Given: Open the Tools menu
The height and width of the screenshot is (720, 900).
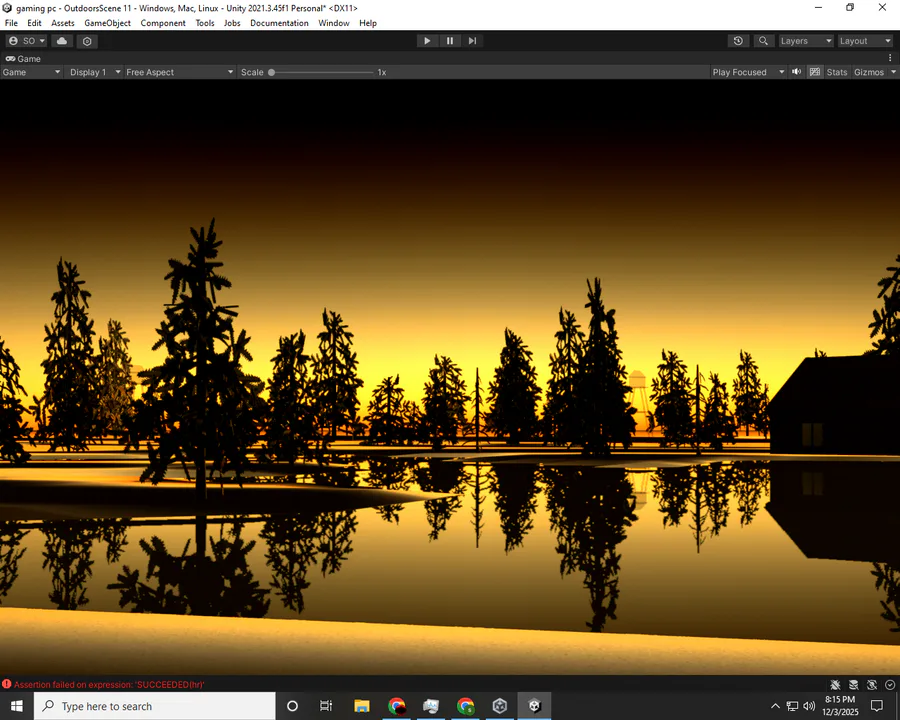Looking at the screenshot, I should pos(204,23).
